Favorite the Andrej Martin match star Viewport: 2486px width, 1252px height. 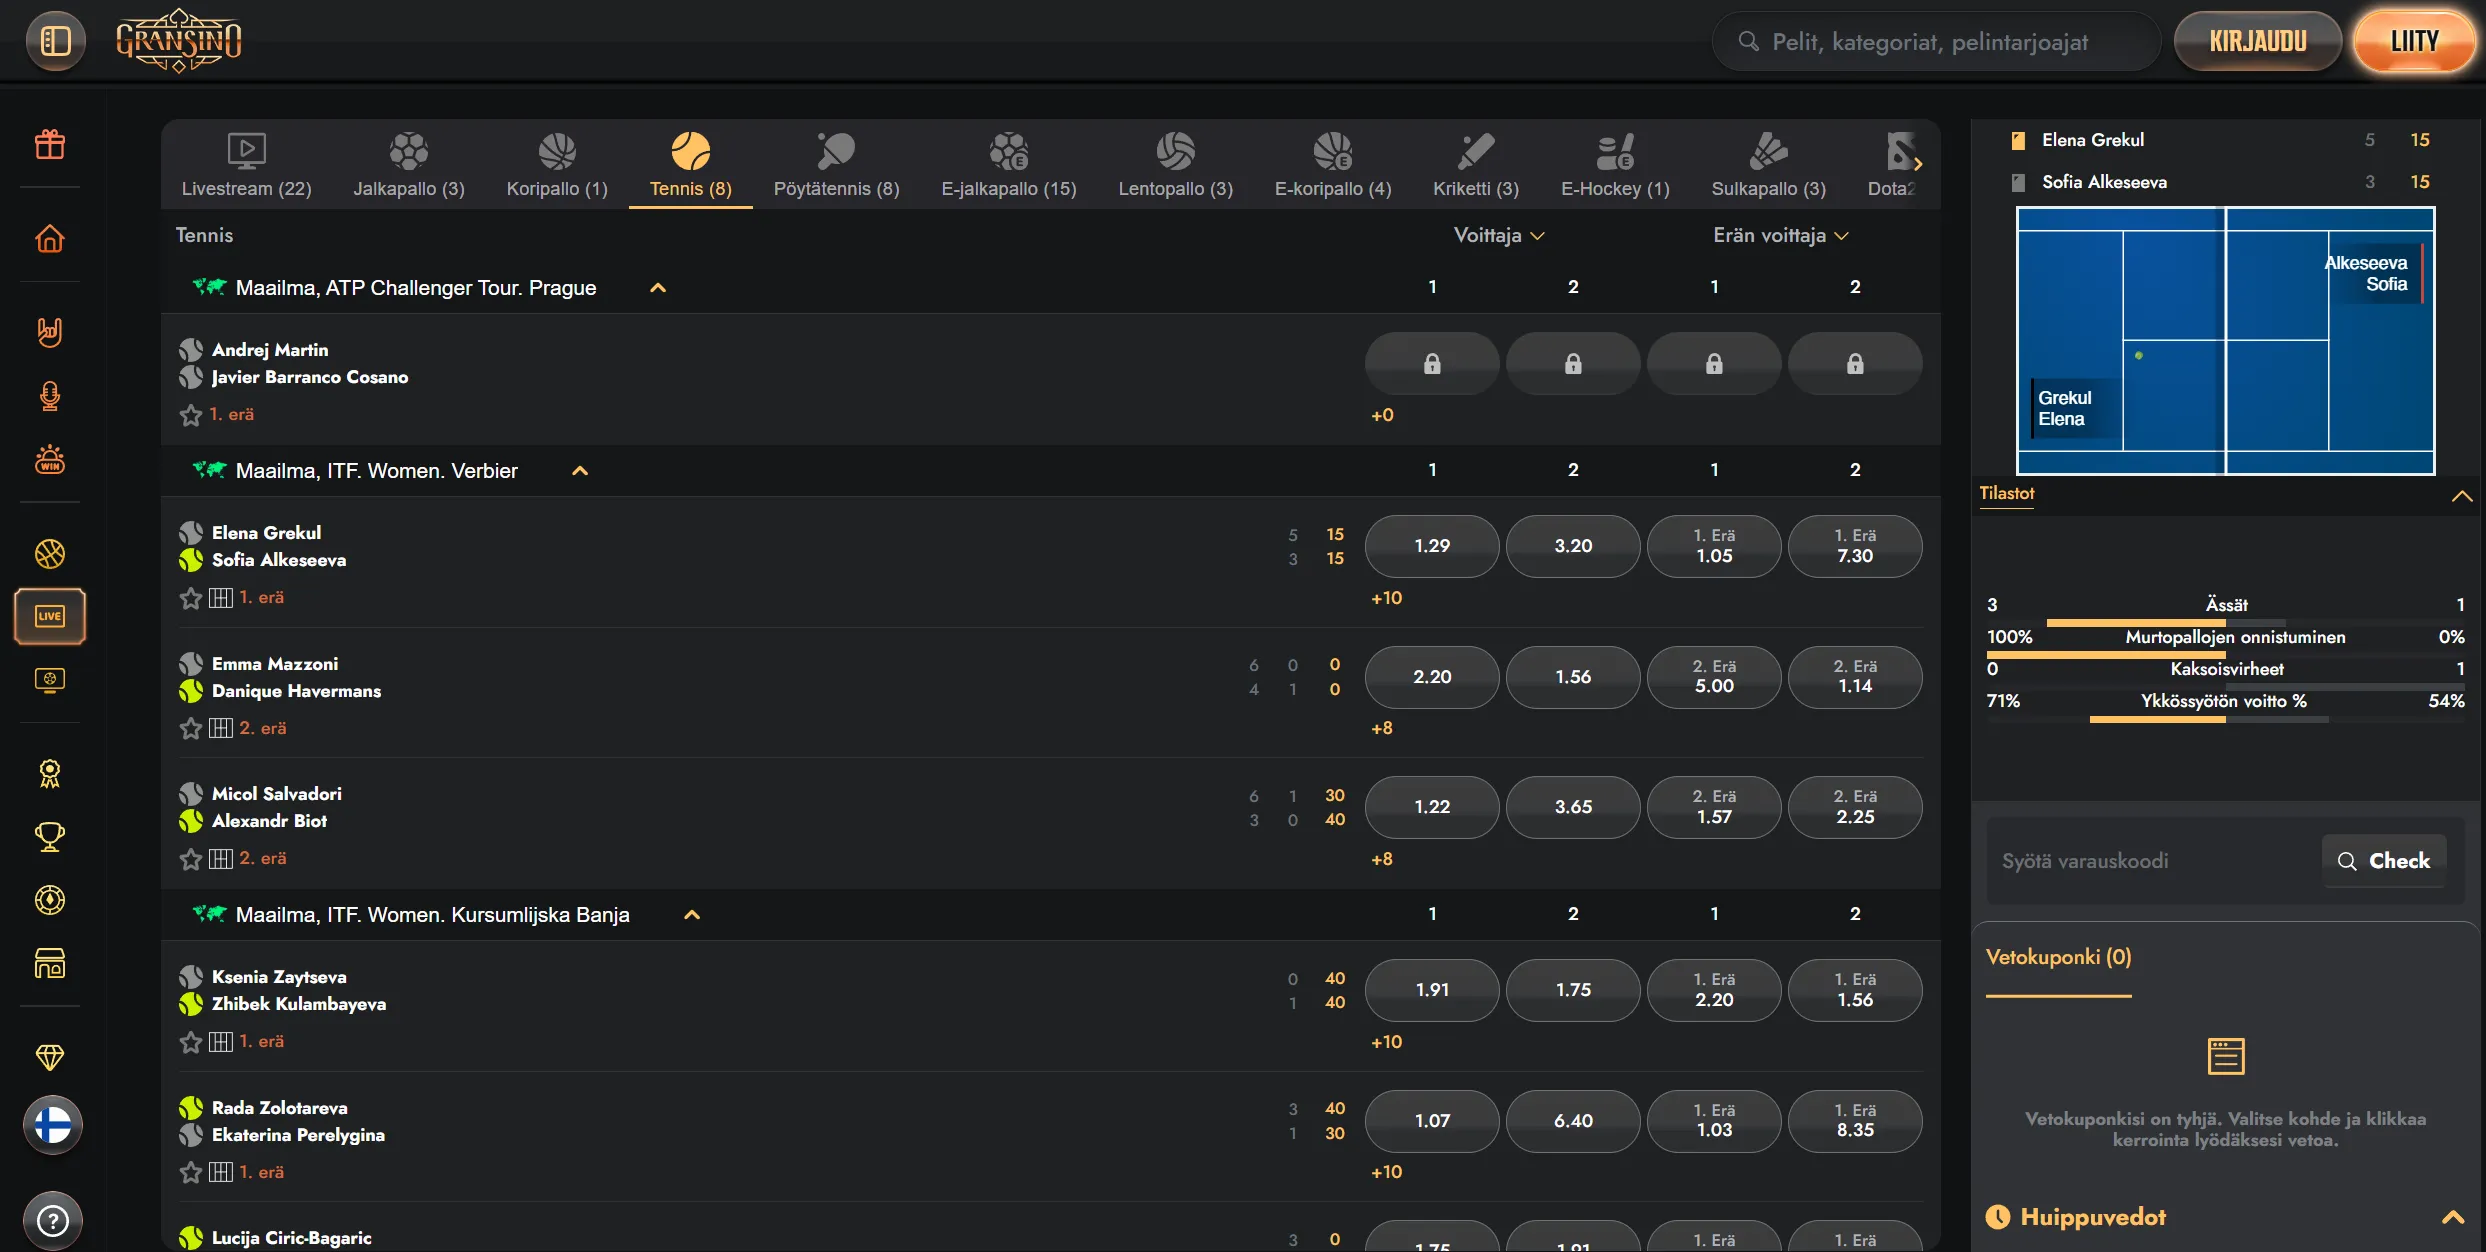[191, 415]
